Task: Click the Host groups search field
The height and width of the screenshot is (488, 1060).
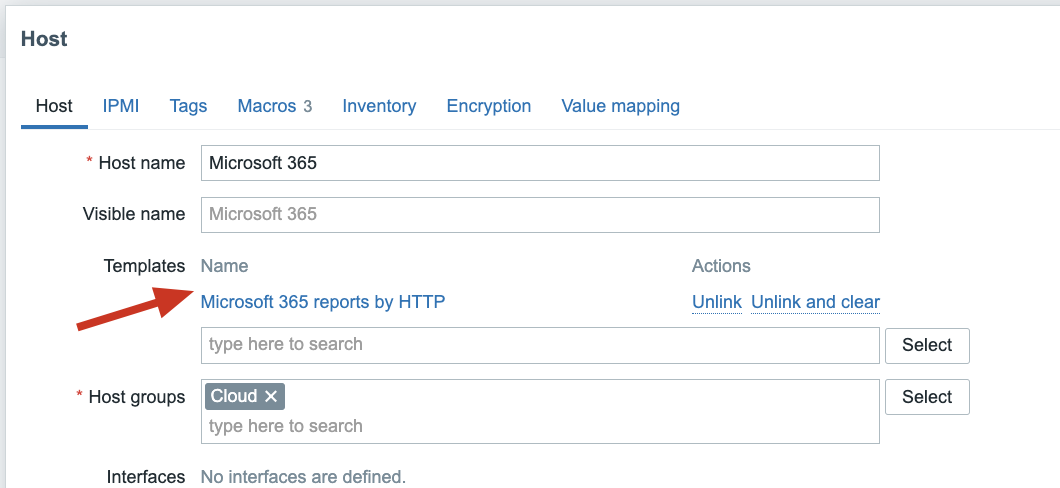Action: click(x=540, y=426)
